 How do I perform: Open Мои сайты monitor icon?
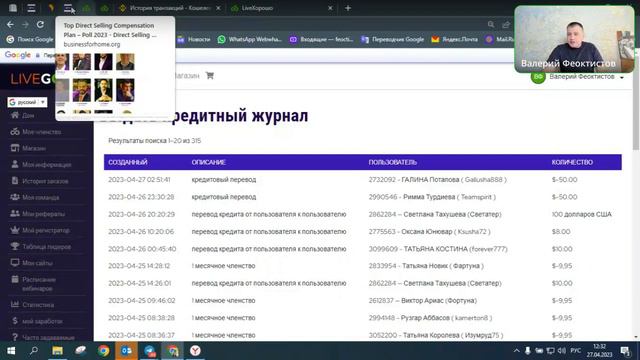pyautogui.click(x=15, y=262)
